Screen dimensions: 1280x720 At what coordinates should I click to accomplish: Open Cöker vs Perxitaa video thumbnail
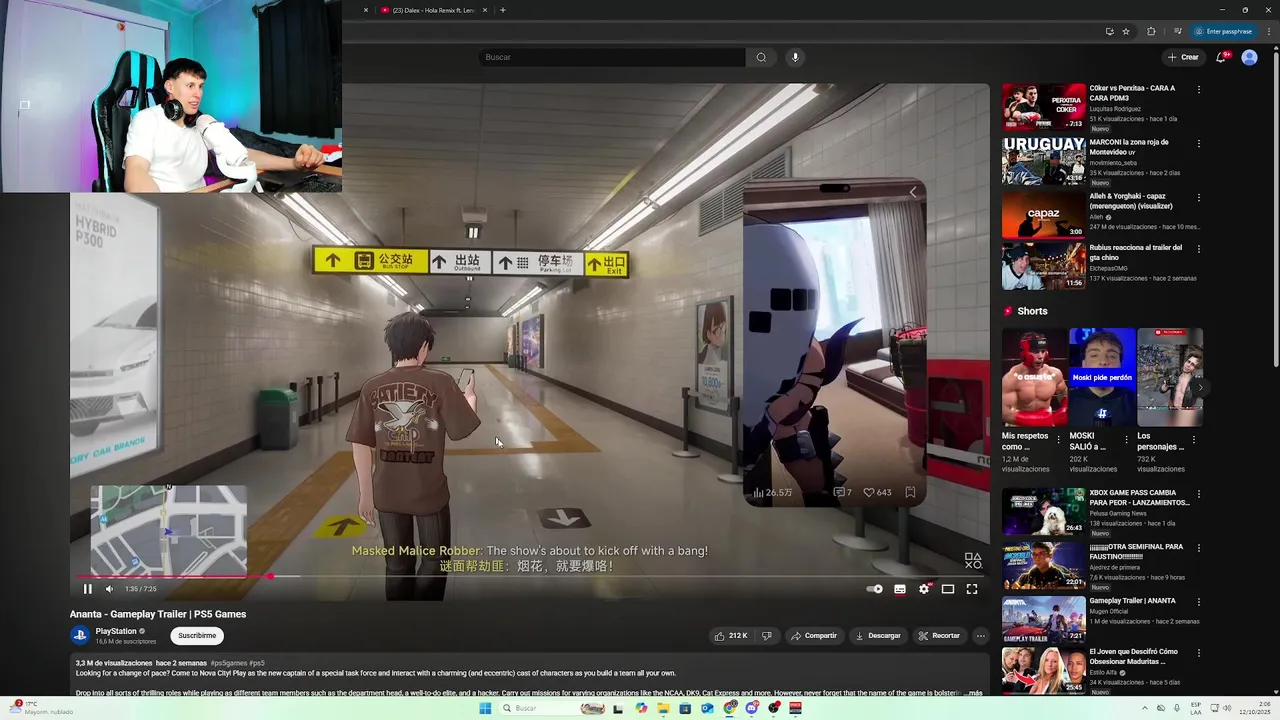coord(1043,107)
